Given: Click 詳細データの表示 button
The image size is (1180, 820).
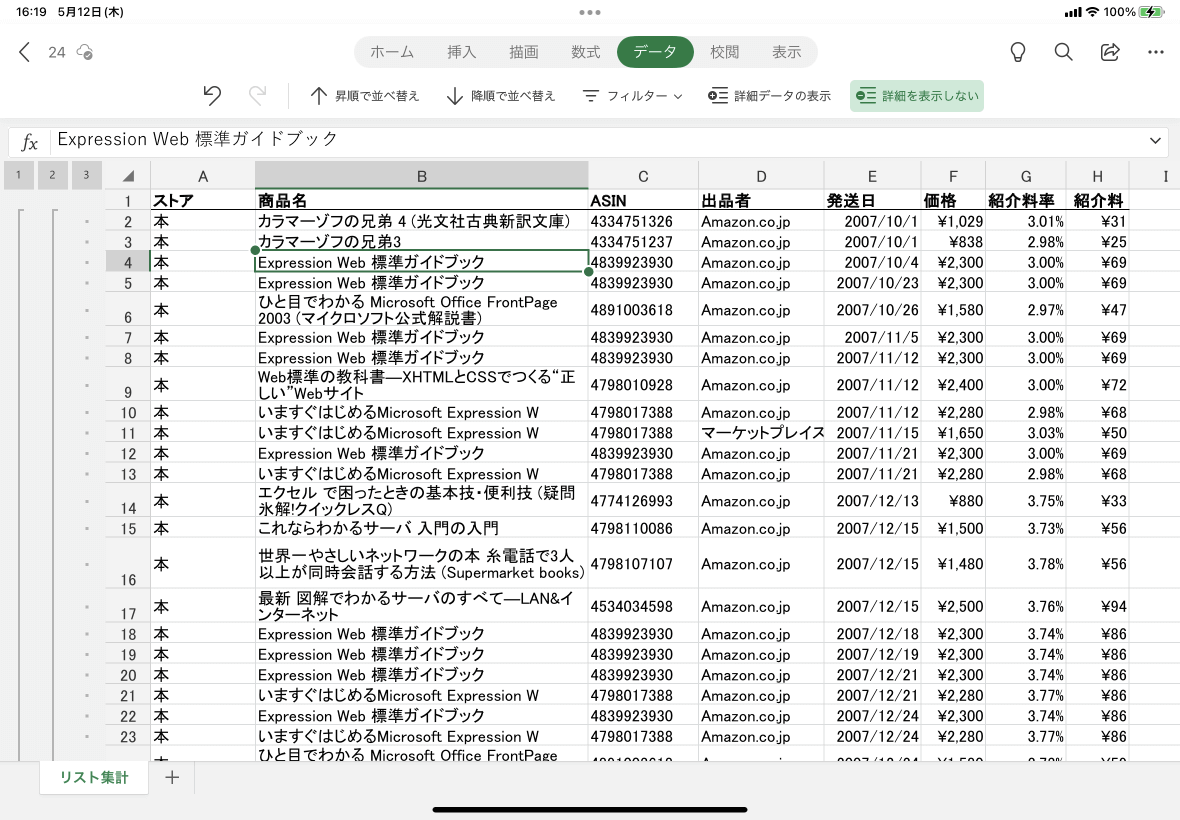Looking at the screenshot, I should pyautogui.click(x=769, y=96).
